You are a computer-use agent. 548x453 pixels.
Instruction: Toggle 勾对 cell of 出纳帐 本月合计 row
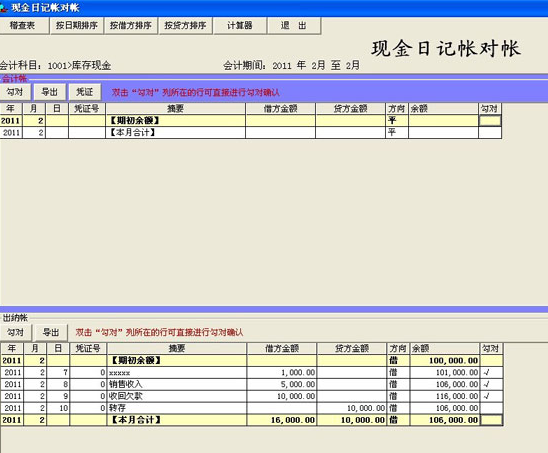coord(491,420)
